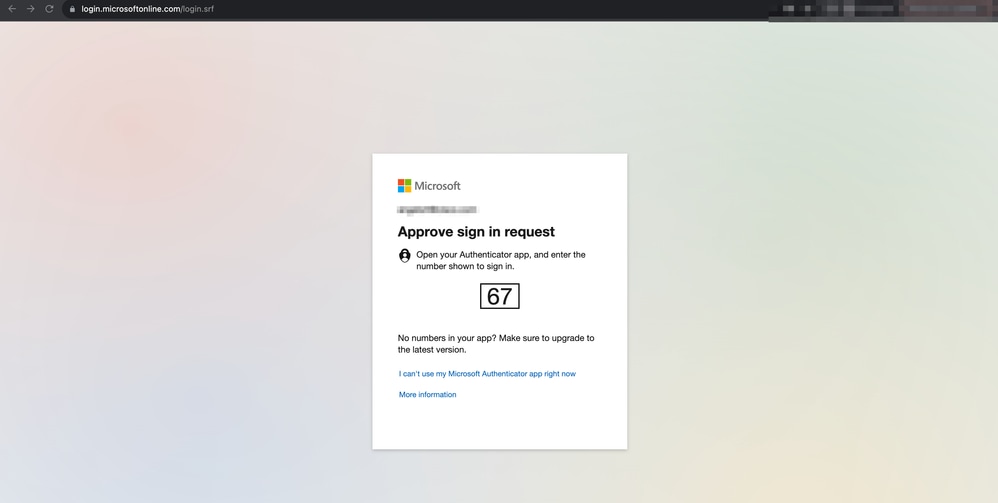Click the number 67 box
This screenshot has width=998, height=503.
point(500,297)
